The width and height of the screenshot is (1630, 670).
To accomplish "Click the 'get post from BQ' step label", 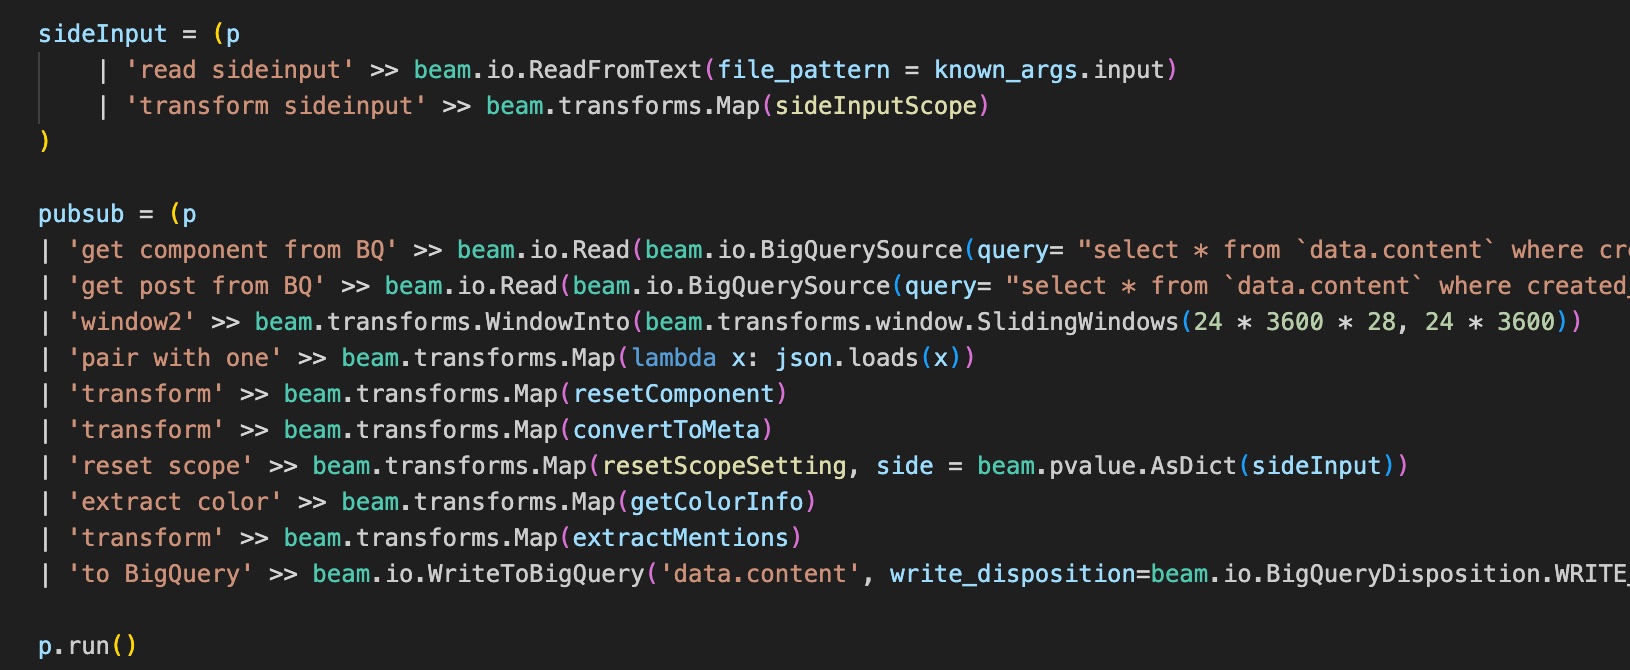I will click(x=196, y=286).
